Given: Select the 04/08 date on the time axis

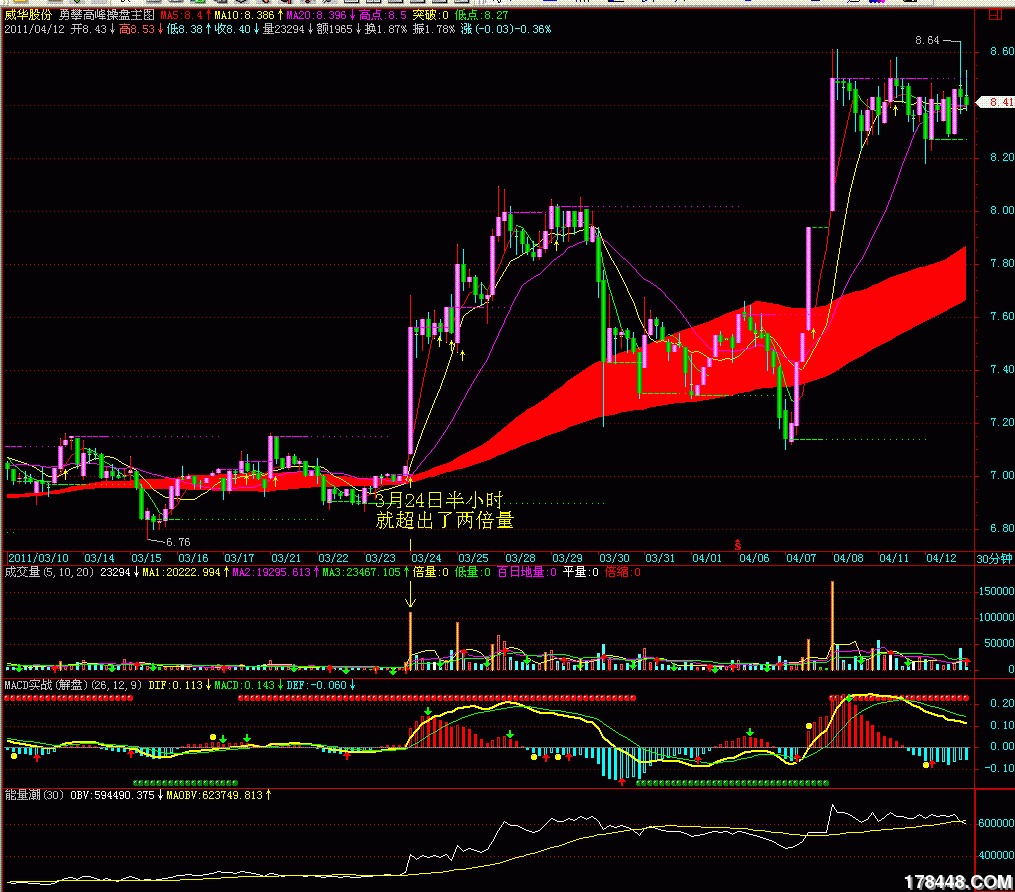Looking at the screenshot, I should [x=848, y=558].
